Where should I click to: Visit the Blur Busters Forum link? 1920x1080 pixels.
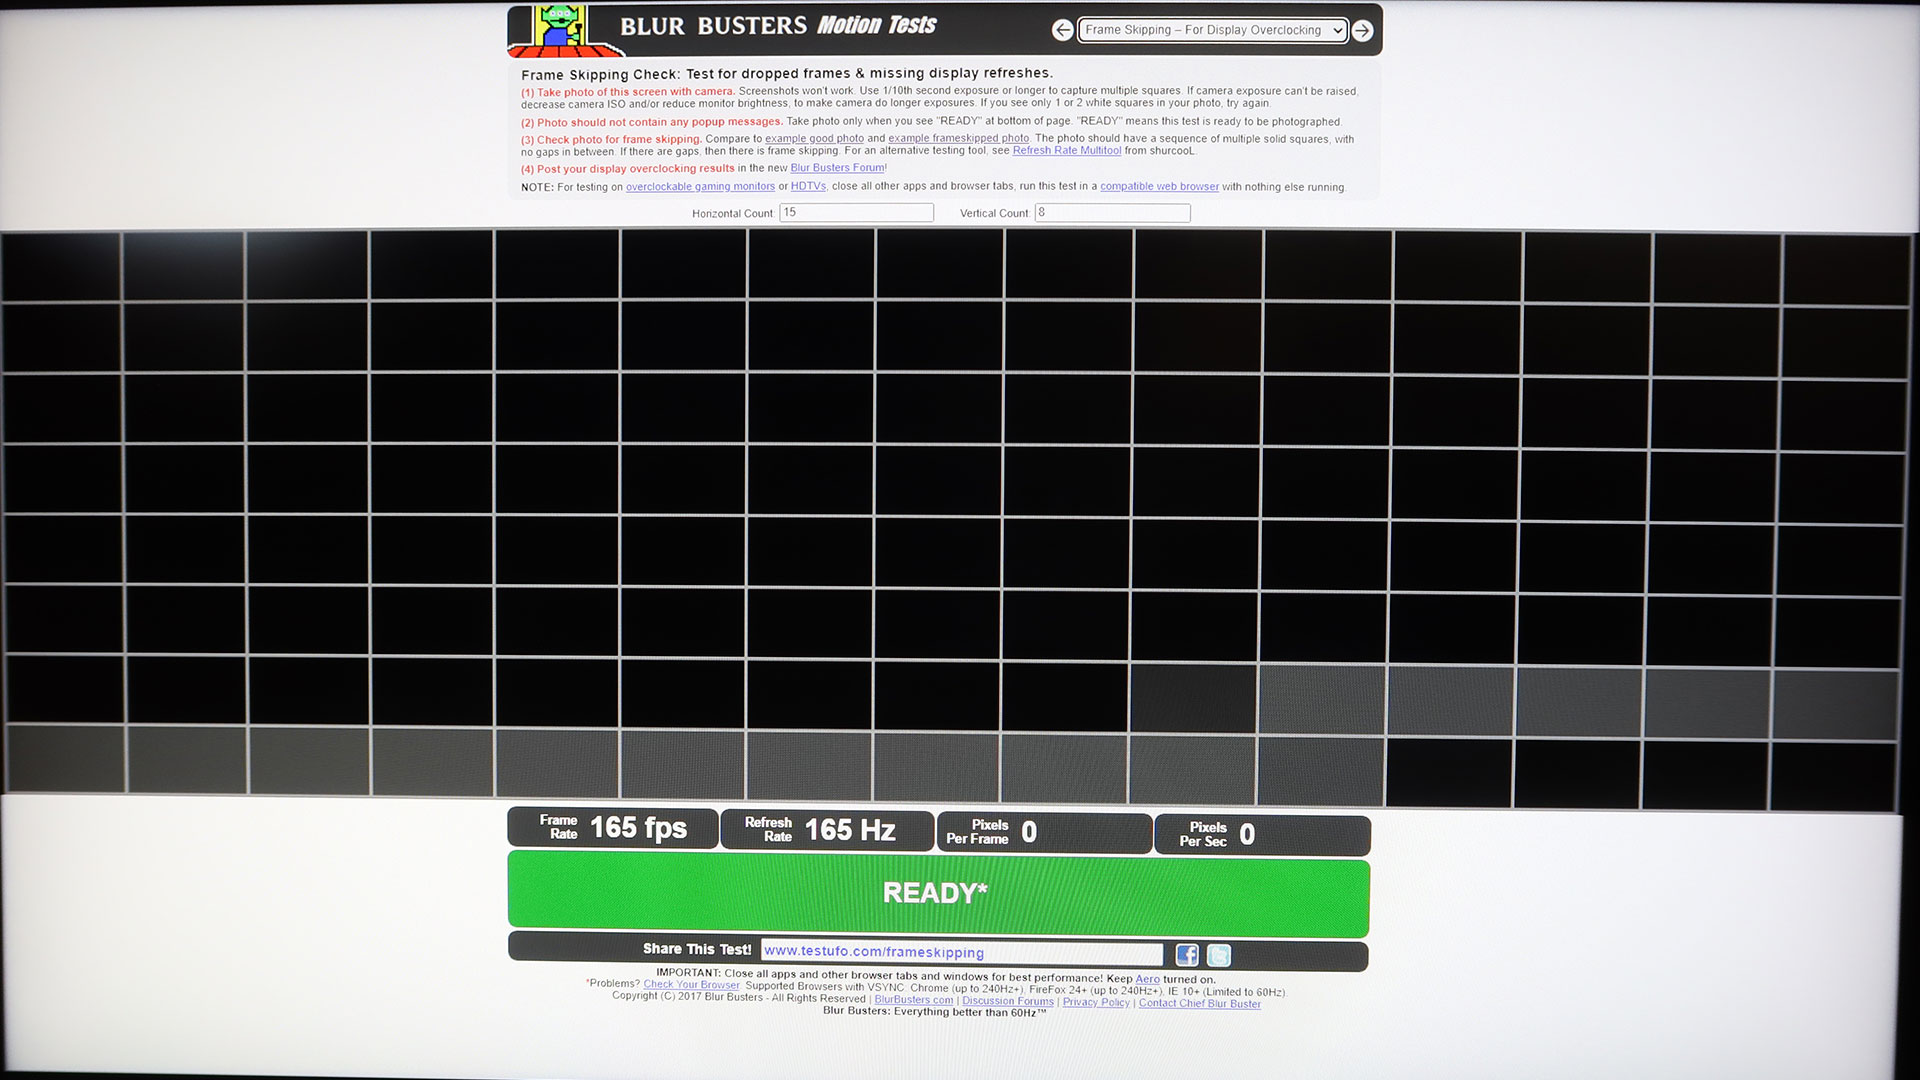837,168
